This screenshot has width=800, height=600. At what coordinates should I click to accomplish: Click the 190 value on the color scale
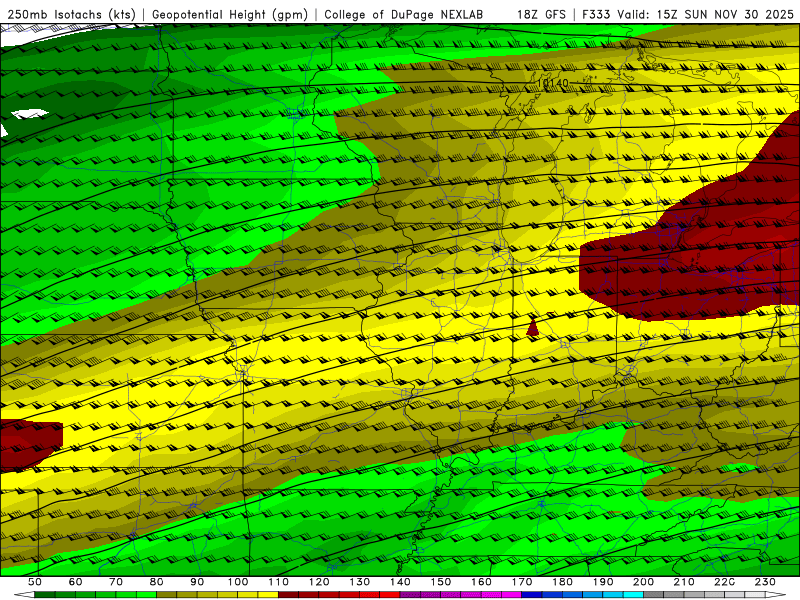tap(603, 582)
